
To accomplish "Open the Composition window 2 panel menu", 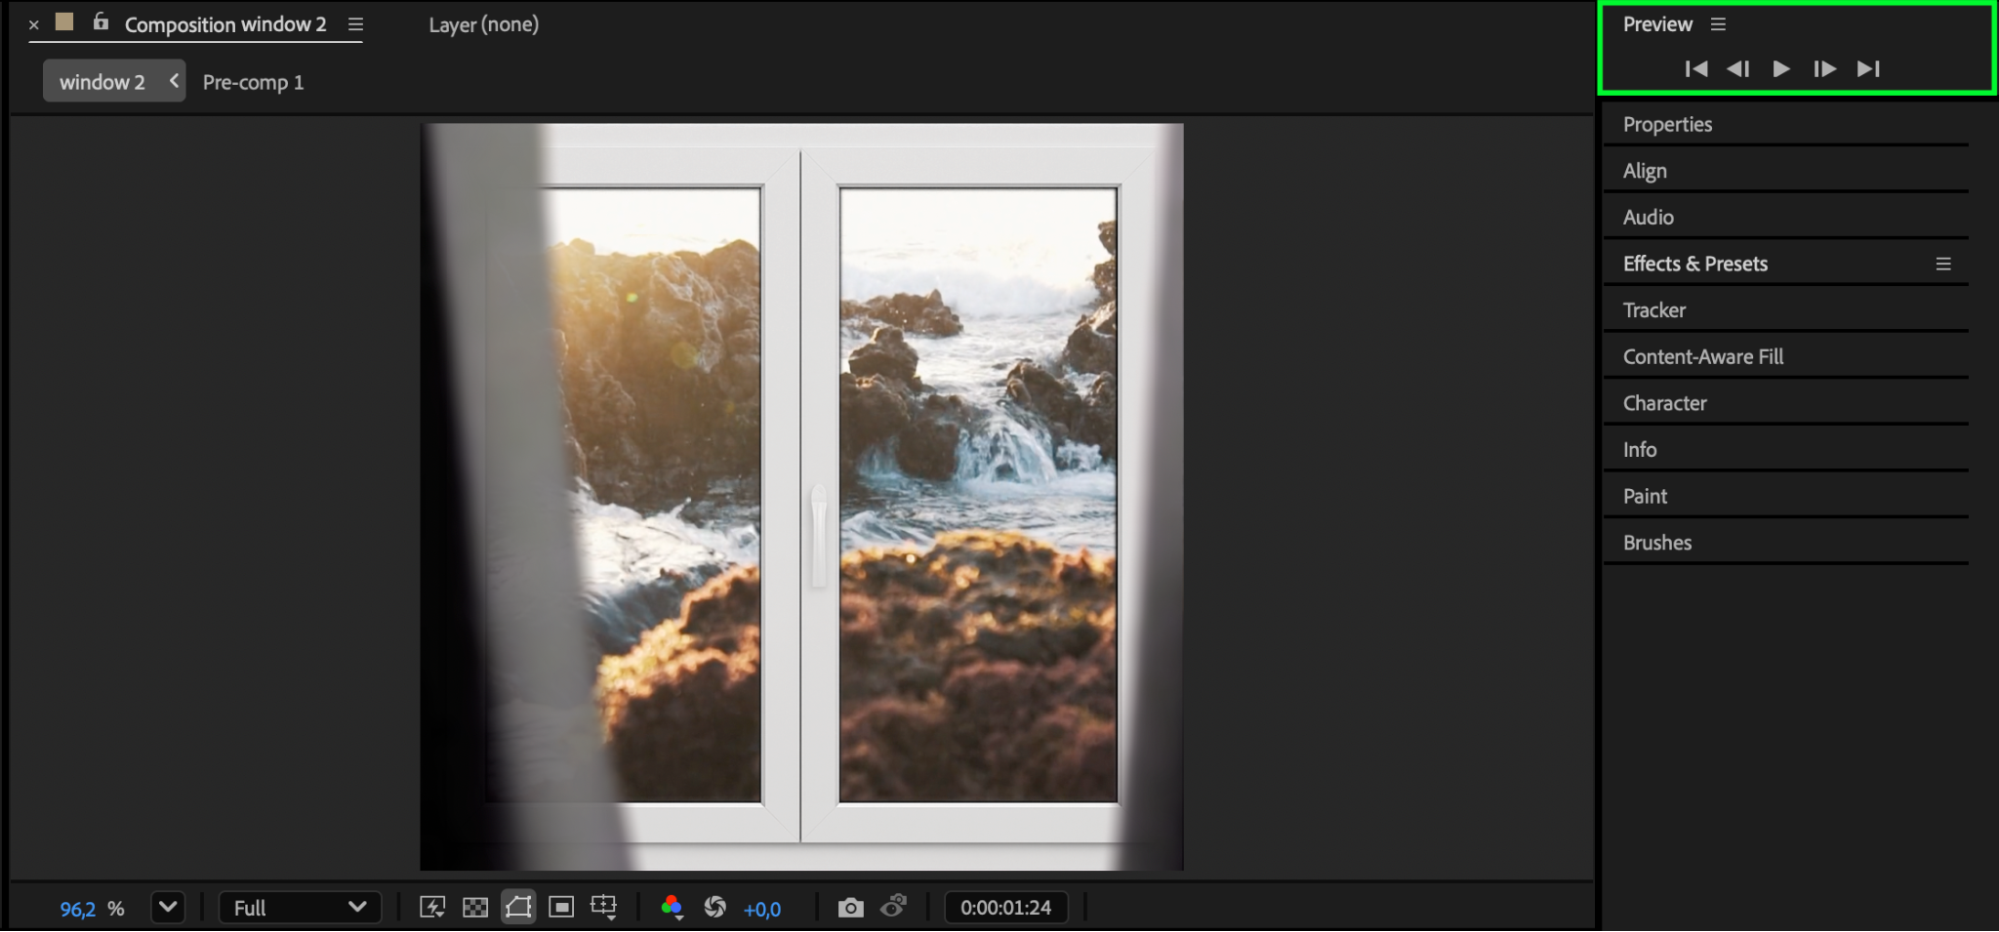I will (x=355, y=24).
